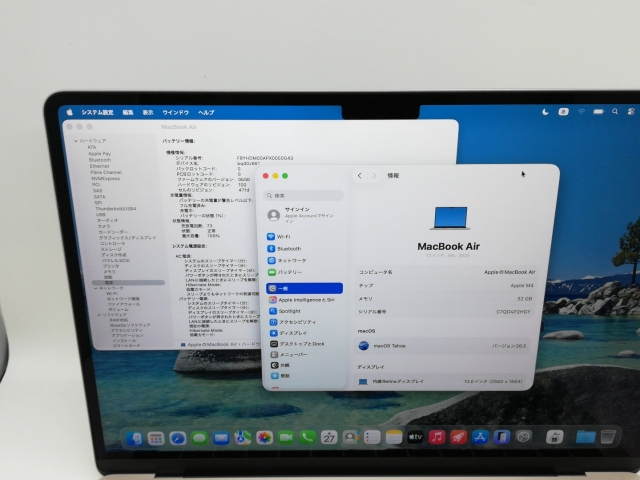Click the battery status icon in the menu bar
The image size is (640, 480).
click(x=598, y=111)
